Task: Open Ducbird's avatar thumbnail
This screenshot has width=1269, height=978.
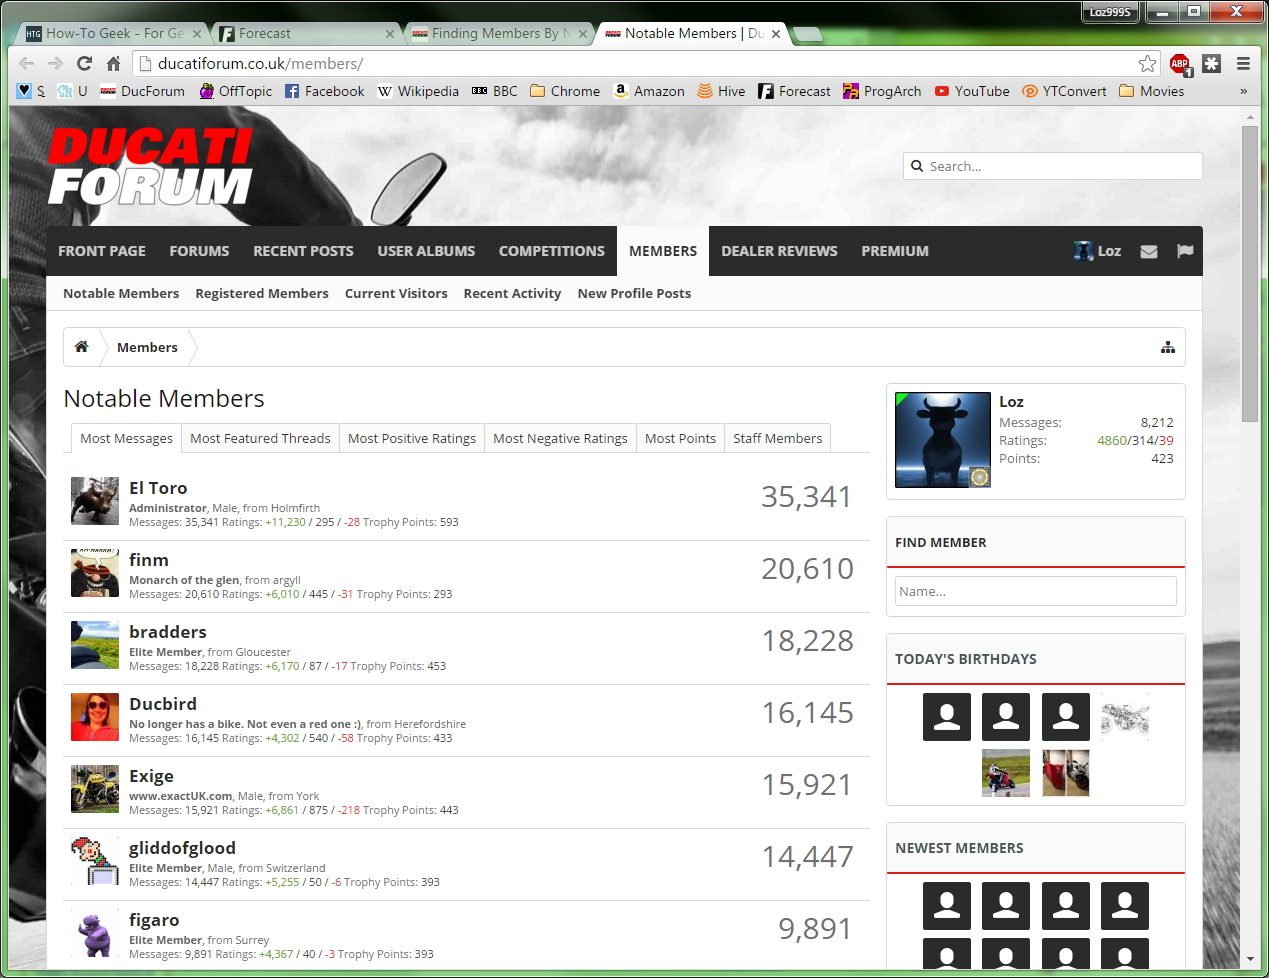Action: point(95,717)
